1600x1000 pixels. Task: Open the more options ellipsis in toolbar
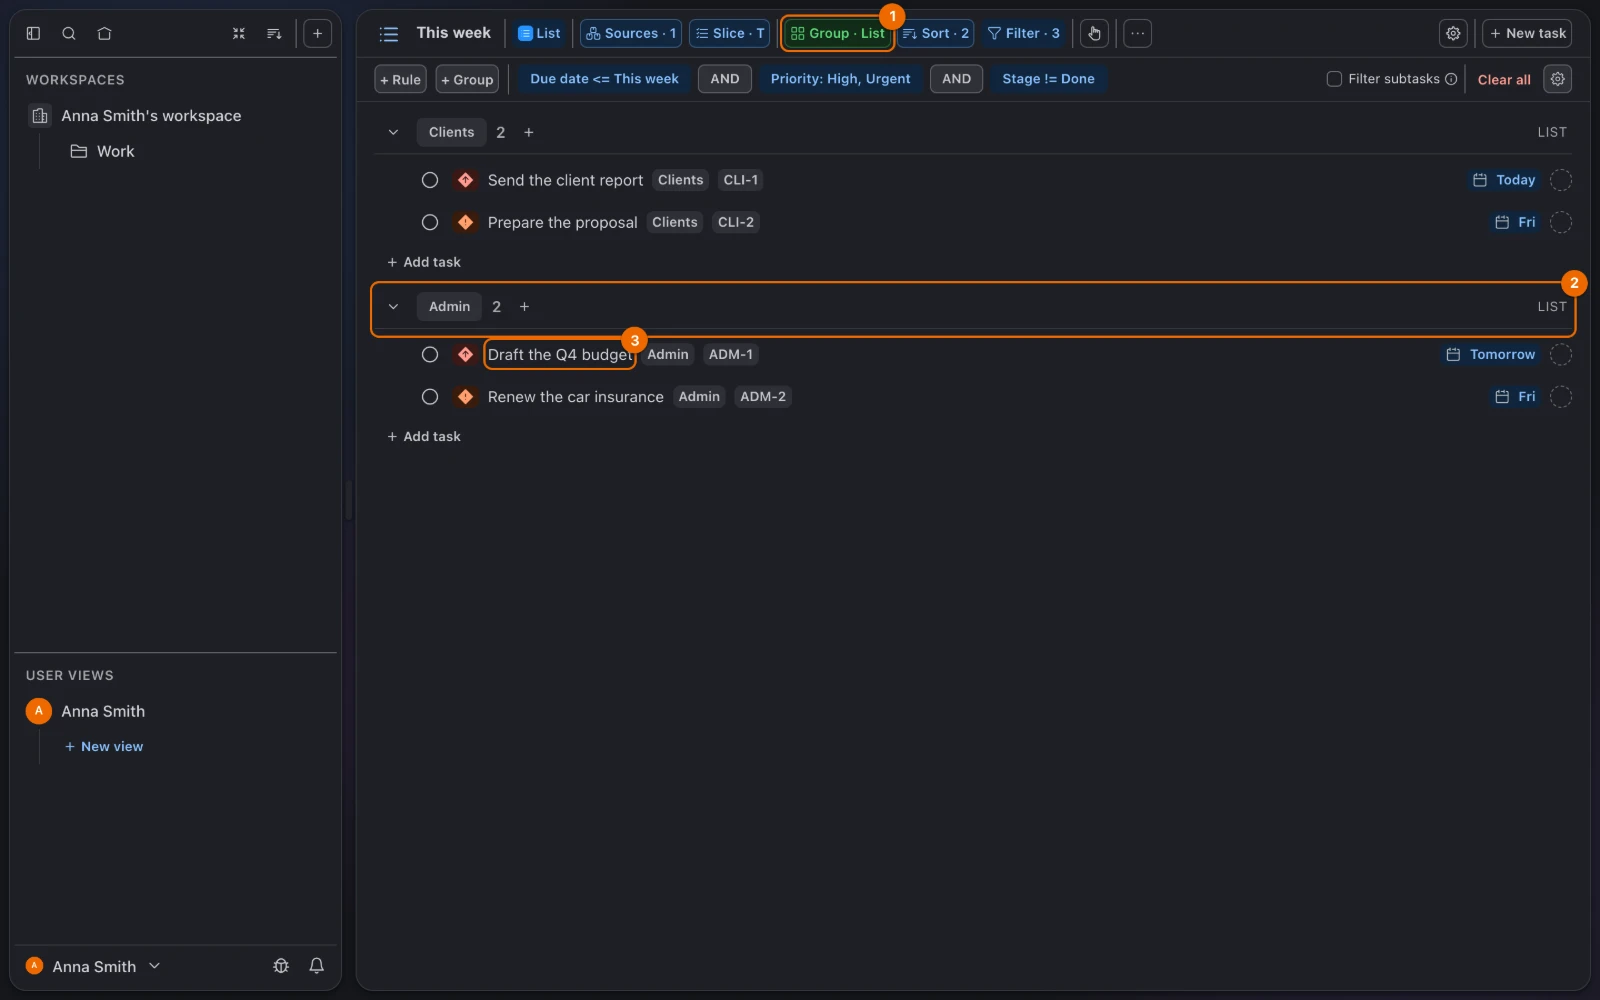point(1137,33)
